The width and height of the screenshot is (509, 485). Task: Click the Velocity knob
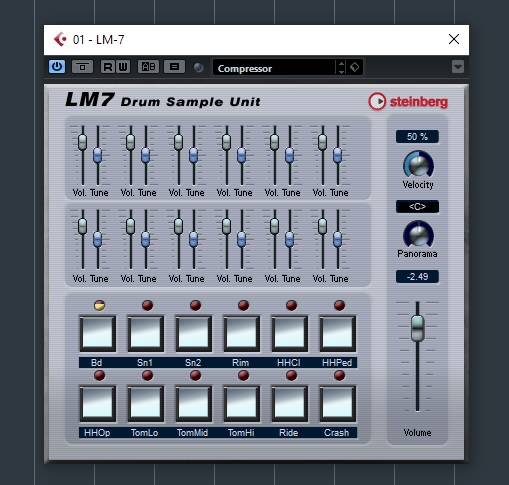(x=418, y=165)
